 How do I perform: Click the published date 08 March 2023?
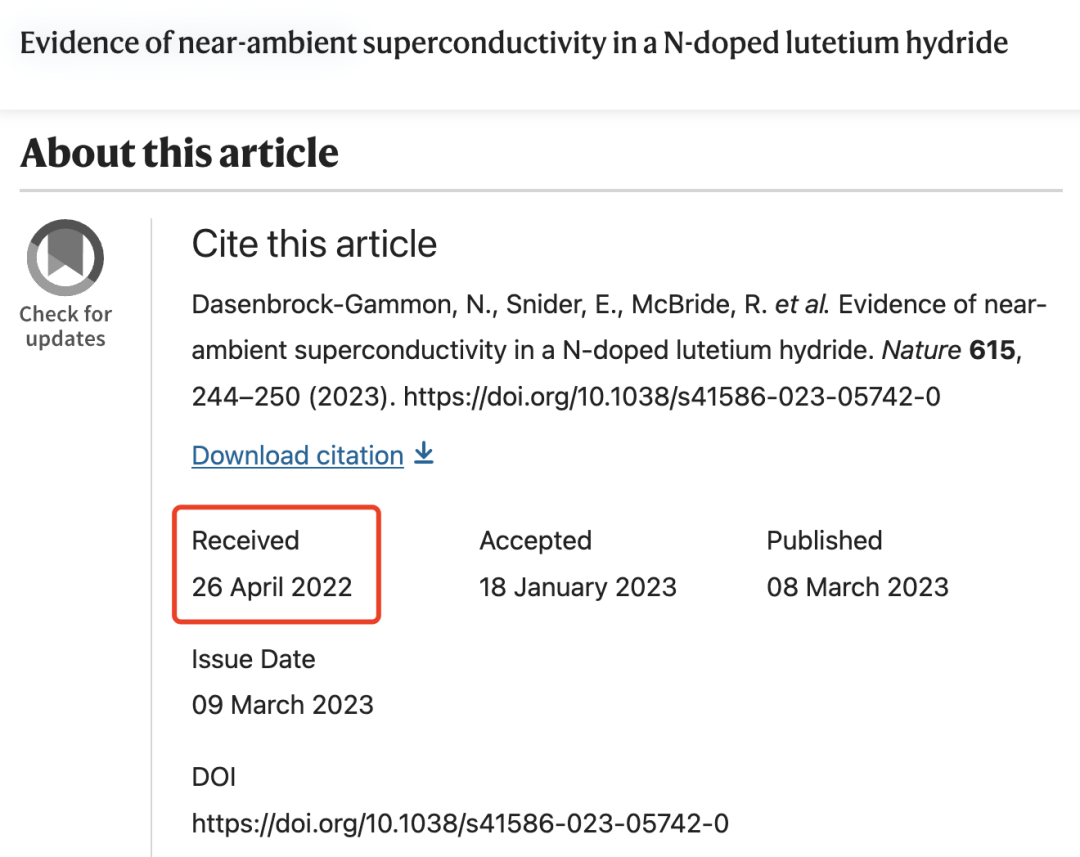pos(857,587)
